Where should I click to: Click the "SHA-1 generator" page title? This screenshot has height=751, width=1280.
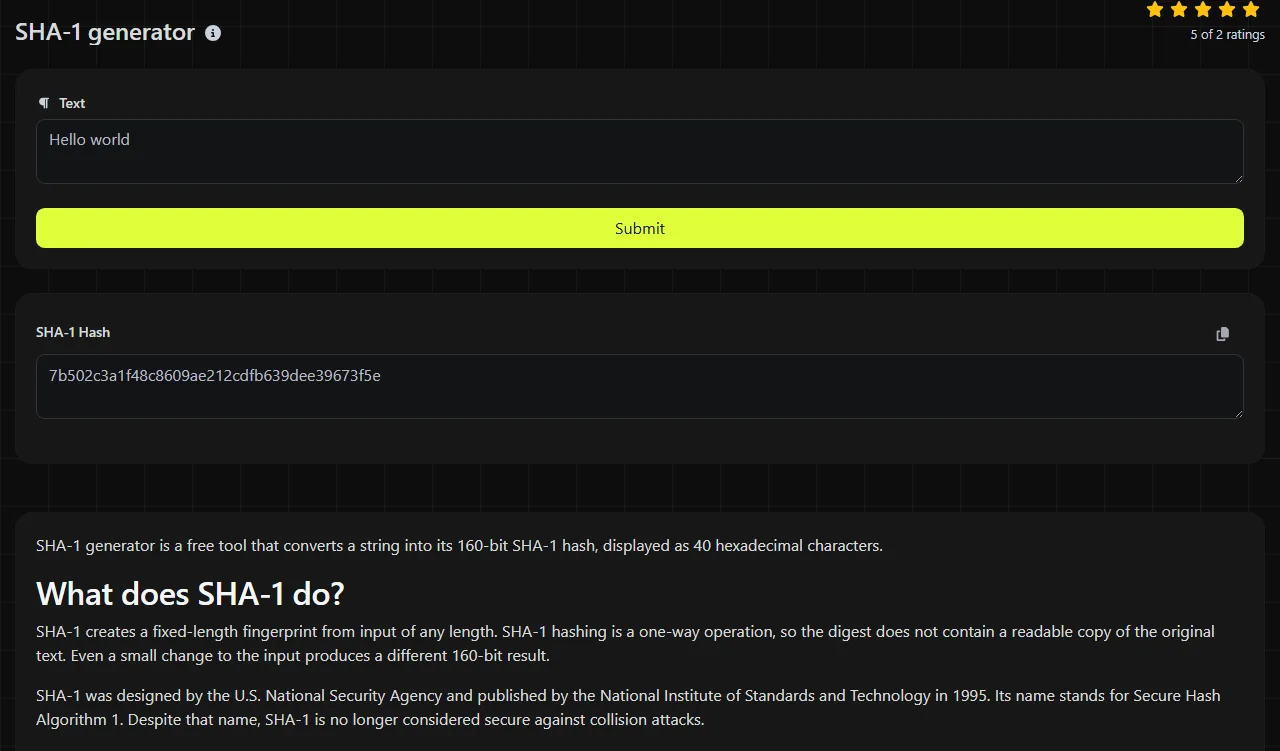tap(105, 32)
